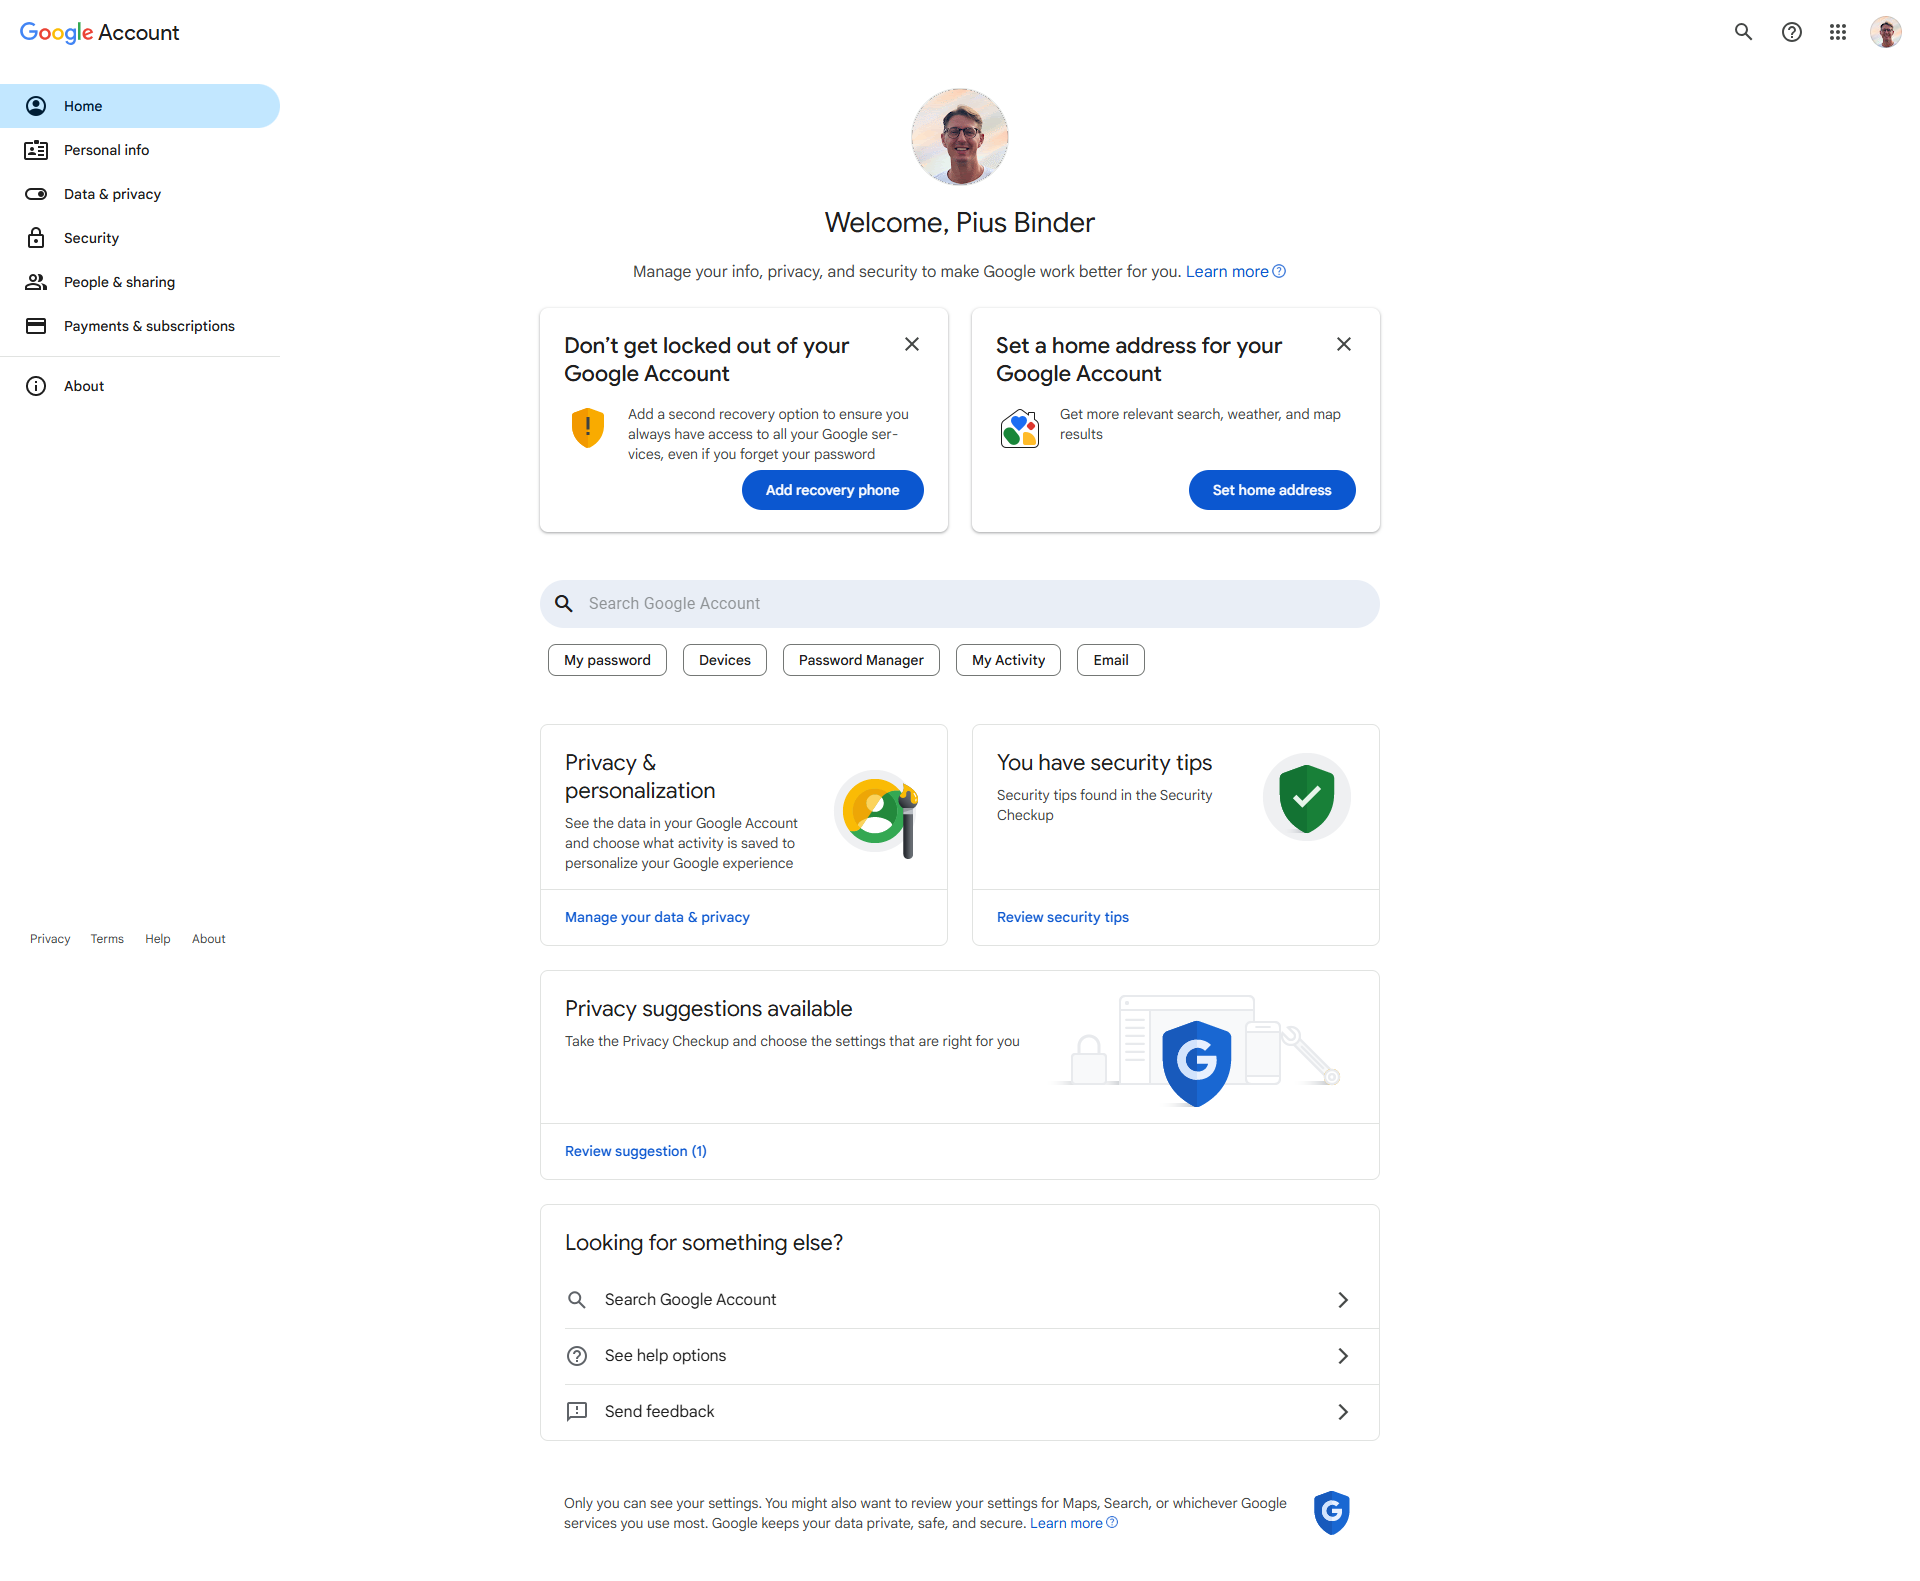Click the yellow warning shield icon
The width and height of the screenshot is (1920, 1581).
pyautogui.click(x=588, y=427)
